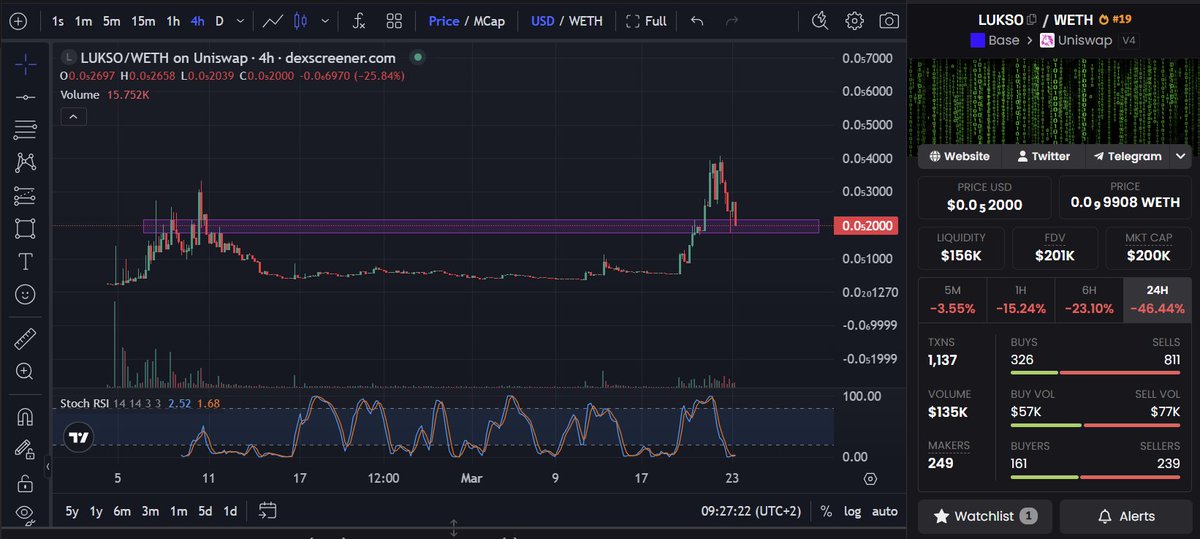Click the Stoch RSI indicator title
Viewport: 1200px width, 539px height.
[x=84, y=403]
